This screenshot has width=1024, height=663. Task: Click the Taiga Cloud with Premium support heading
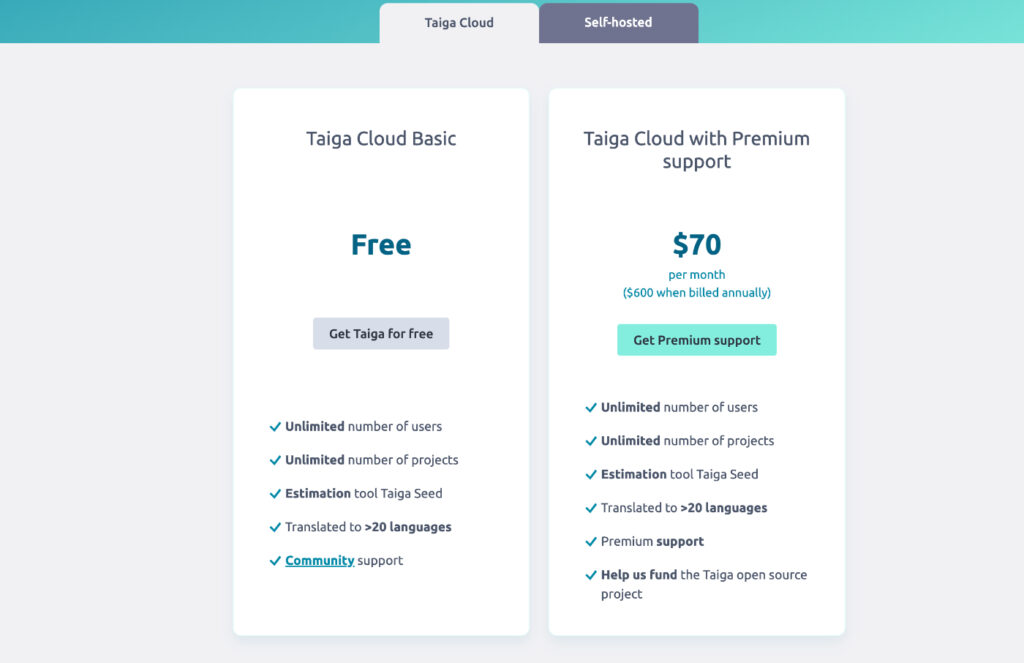[x=697, y=150]
